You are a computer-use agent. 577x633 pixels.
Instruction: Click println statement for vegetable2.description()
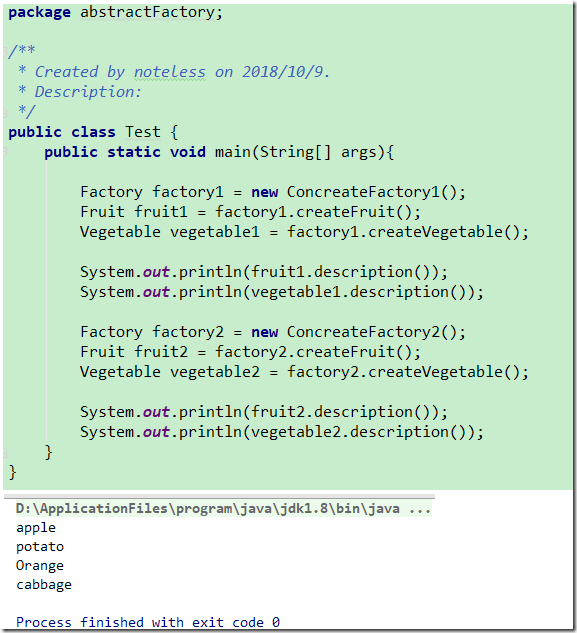click(x=282, y=432)
